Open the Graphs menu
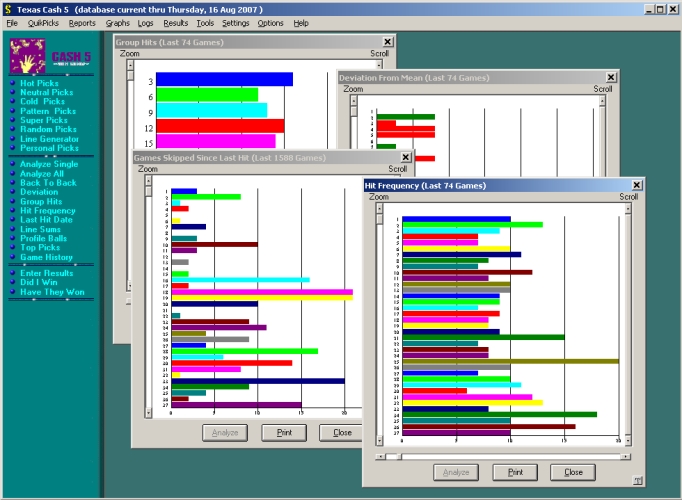The image size is (682, 500). [x=117, y=23]
